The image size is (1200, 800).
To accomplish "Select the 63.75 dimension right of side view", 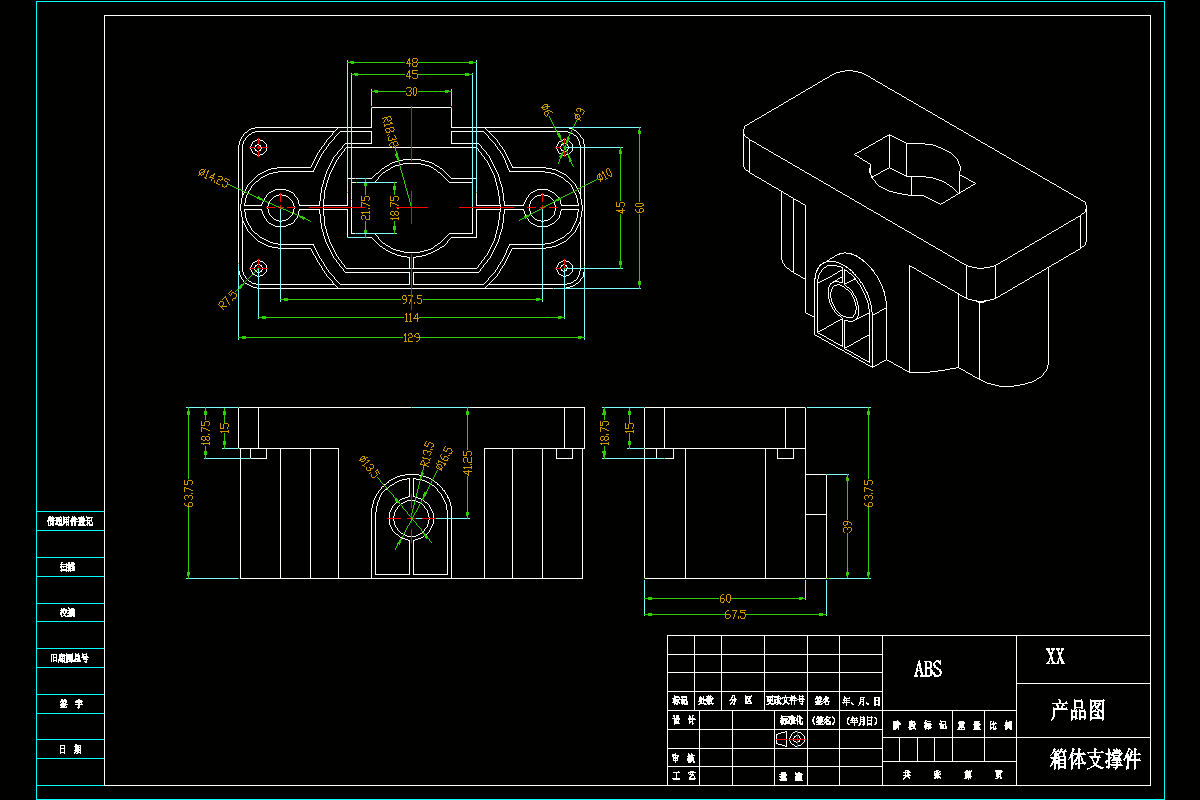I will tap(868, 493).
